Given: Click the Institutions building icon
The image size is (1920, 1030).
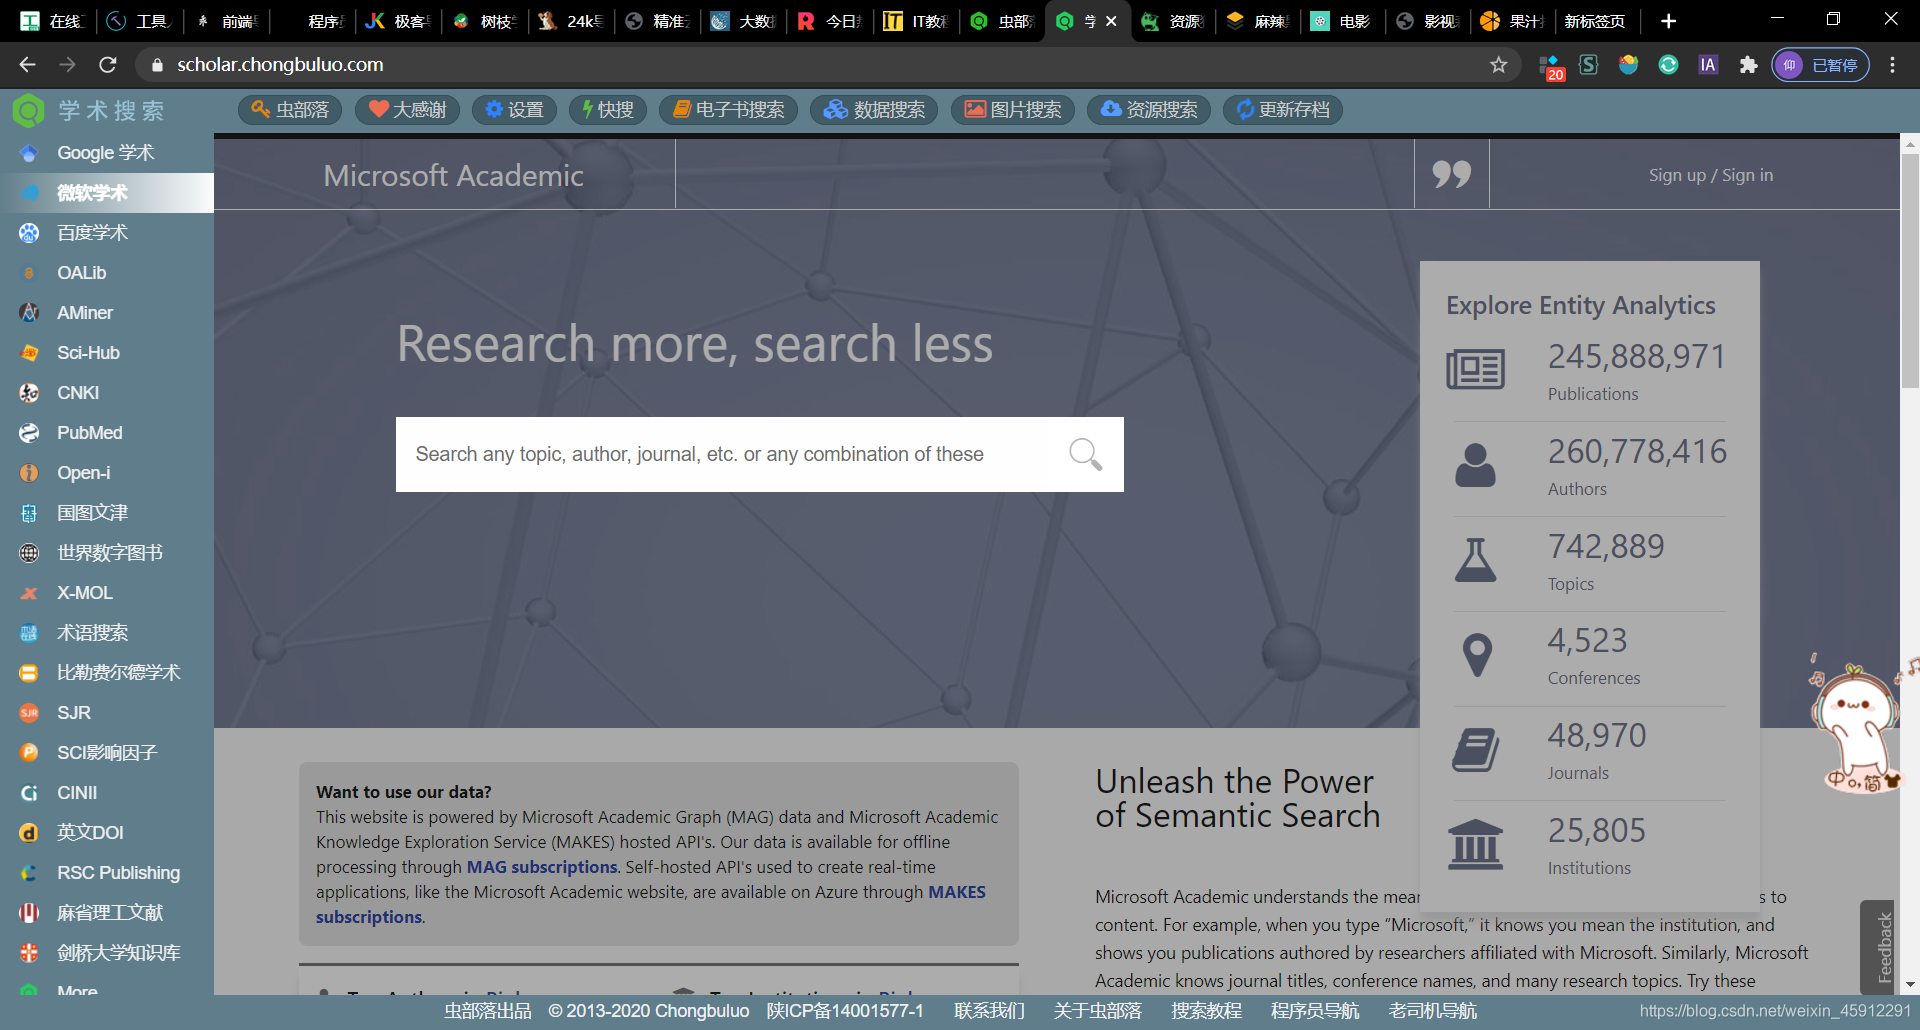Looking at the screenshot, I should 1475,845.
